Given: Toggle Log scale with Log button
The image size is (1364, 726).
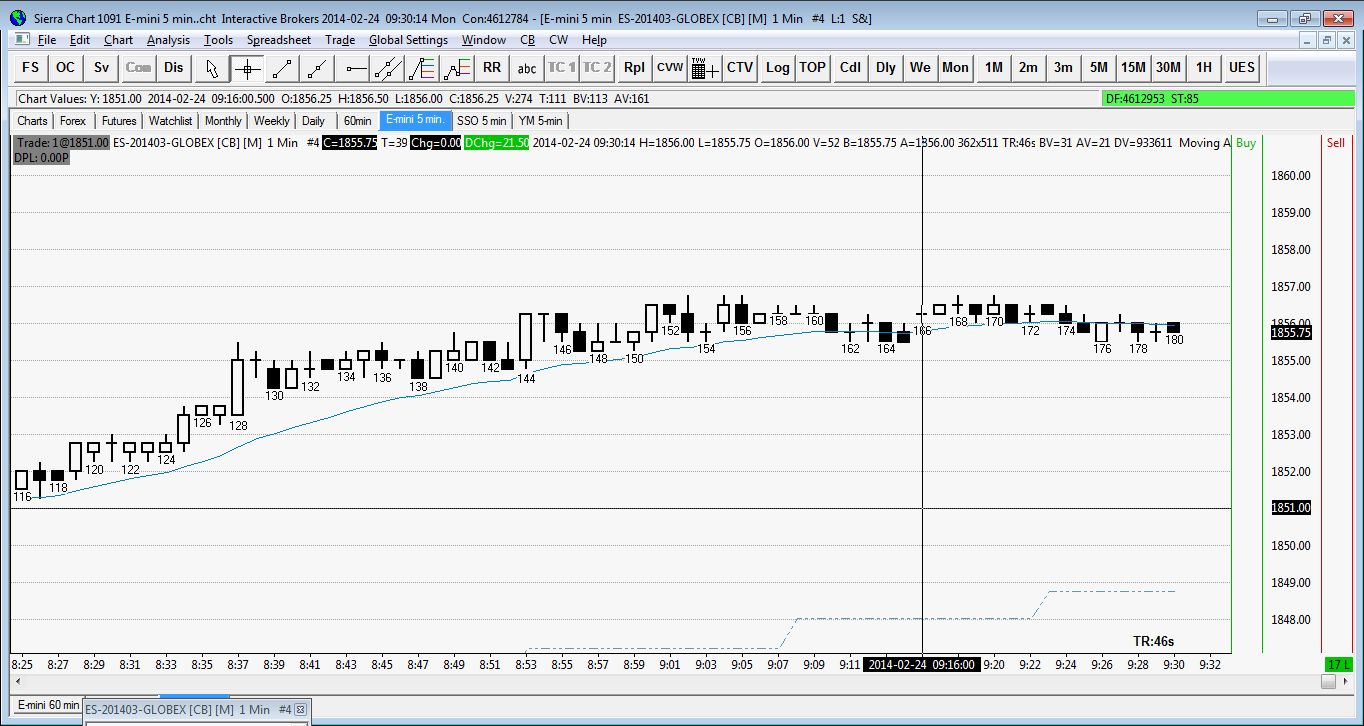Looking at the screenshot, I should [777, 68].
